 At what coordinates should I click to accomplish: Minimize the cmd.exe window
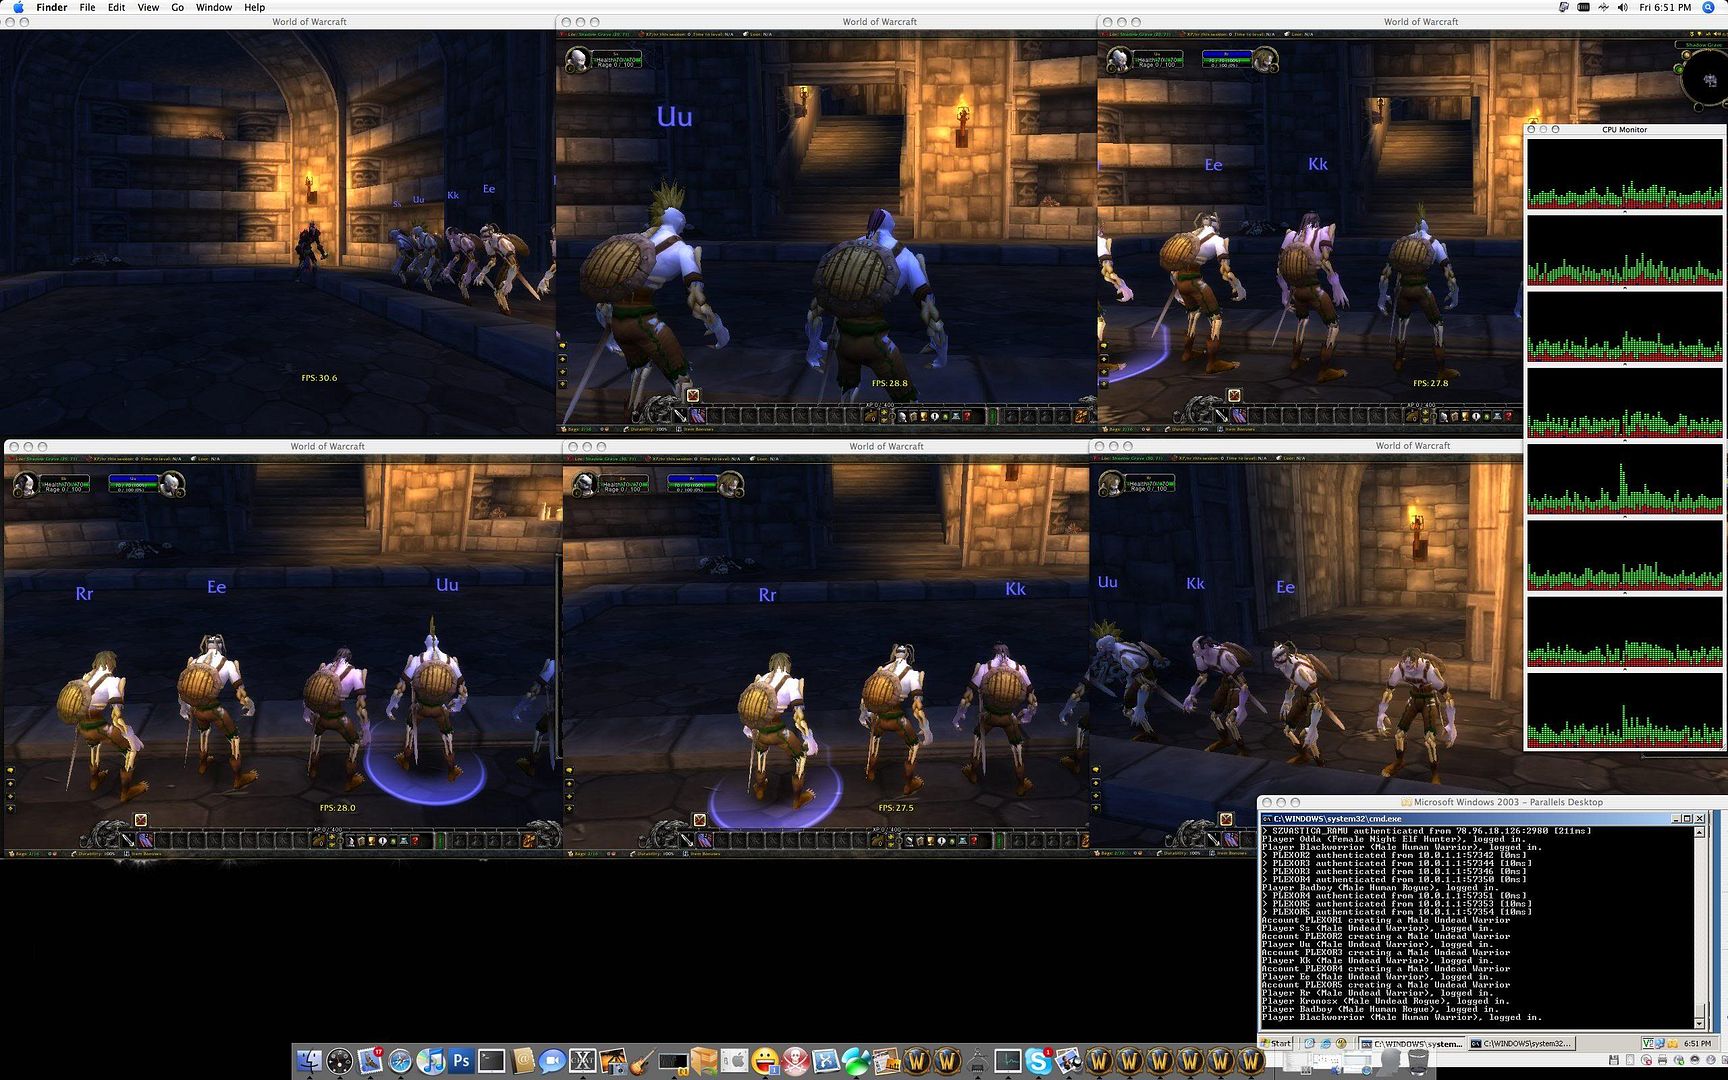pos(1676,819)
